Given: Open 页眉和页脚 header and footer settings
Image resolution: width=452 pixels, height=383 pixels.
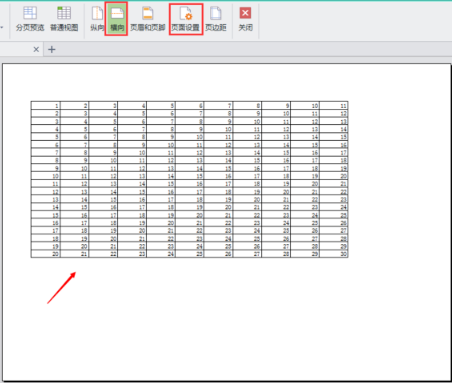Looking at the screenshot, I should pos(147,19).
